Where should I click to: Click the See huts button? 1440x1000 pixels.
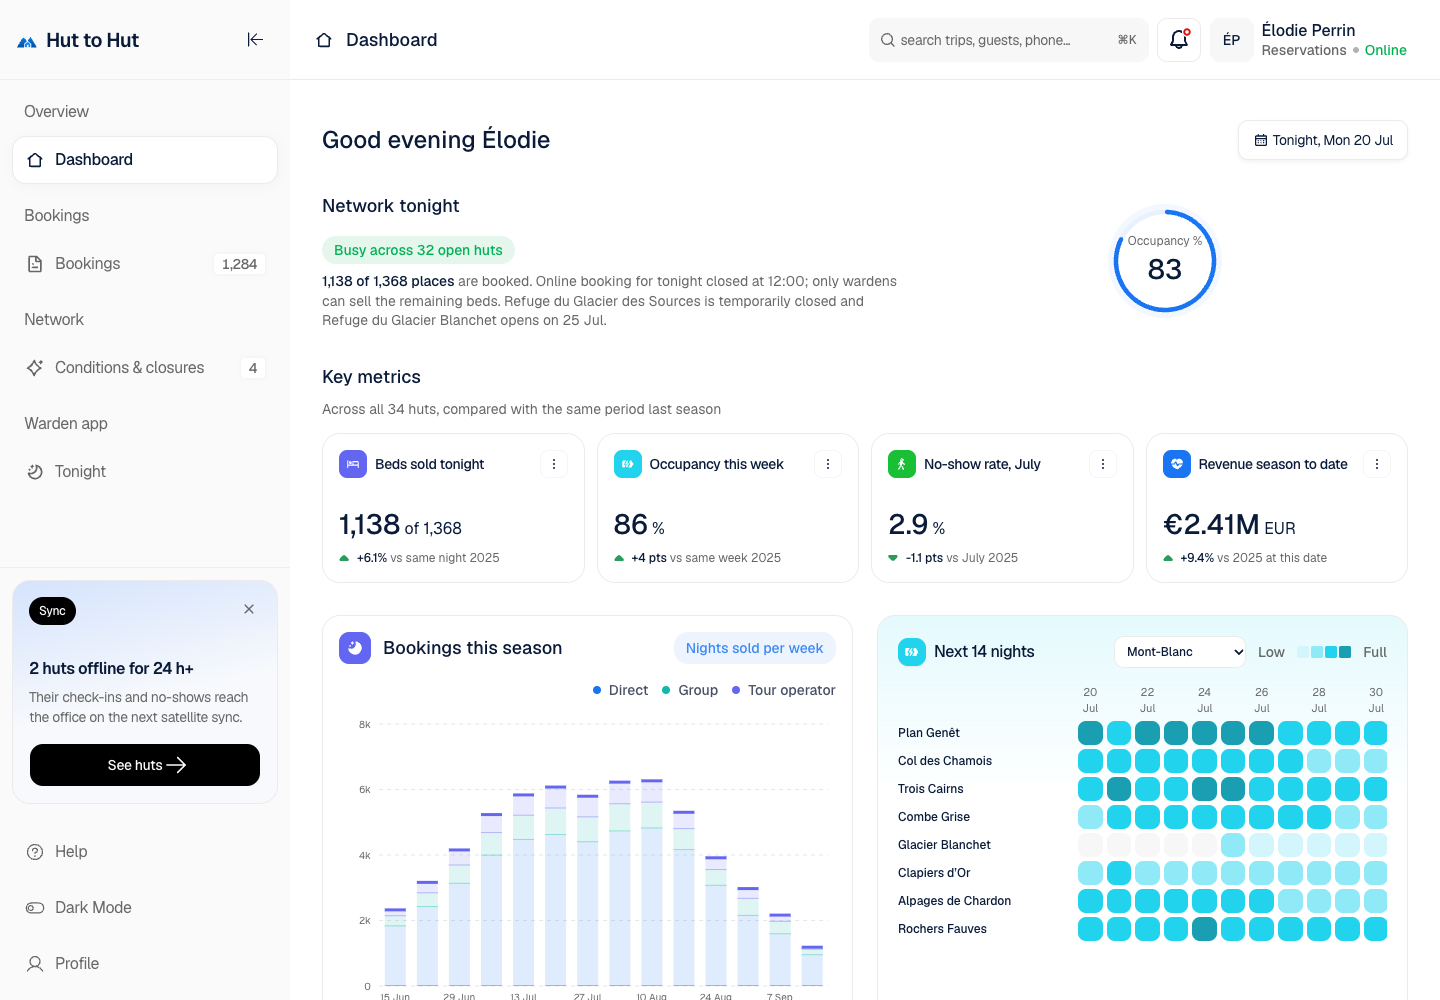145,765
